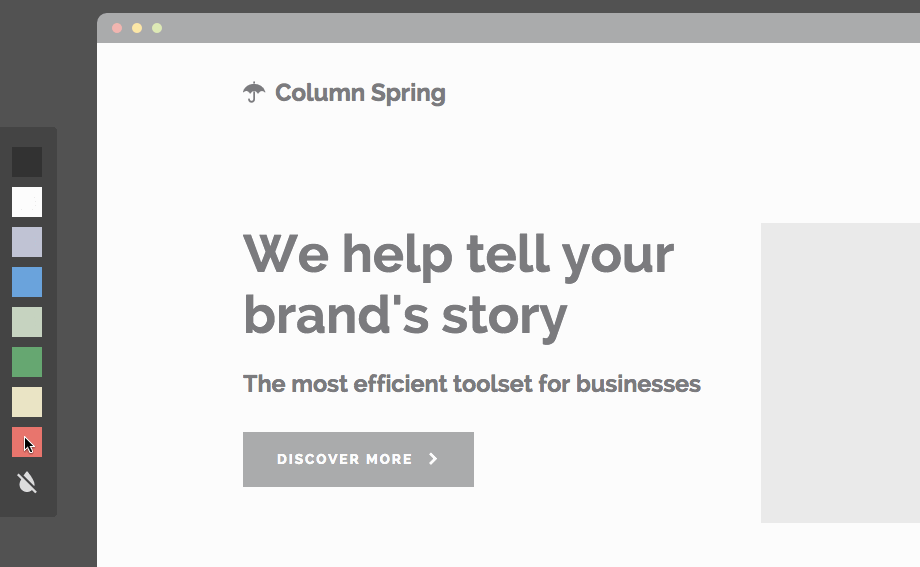Close the mockup browser window
920x567 pixels.
(x=117, y=28)
